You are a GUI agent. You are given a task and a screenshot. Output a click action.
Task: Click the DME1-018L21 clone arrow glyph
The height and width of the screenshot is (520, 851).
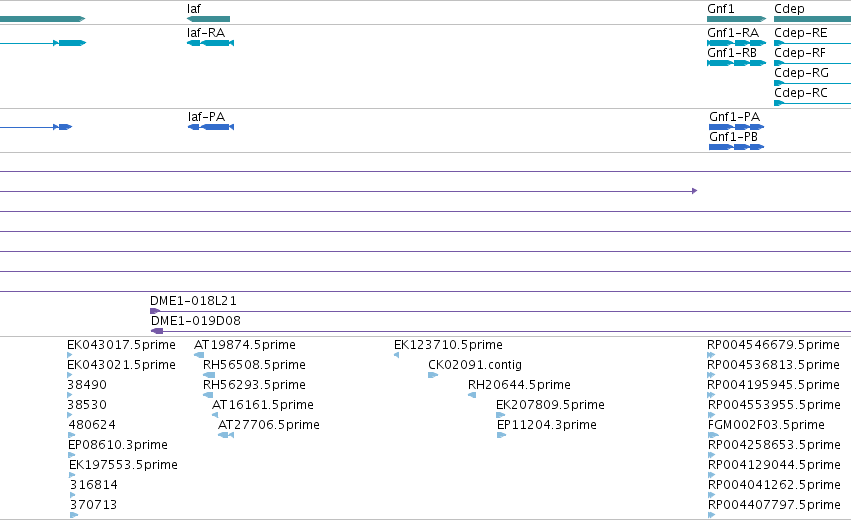(155, 311)
